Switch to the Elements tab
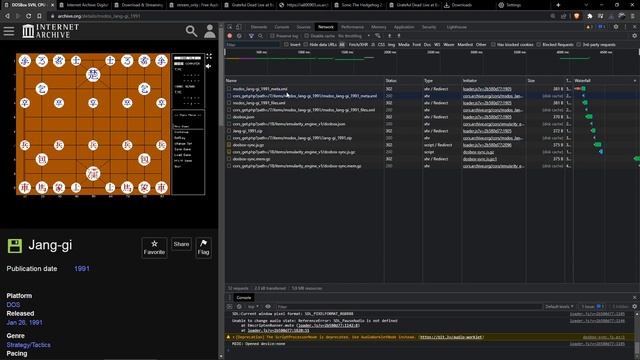The width and height of the screenshot is (640, 360). [x=259, y=27]
